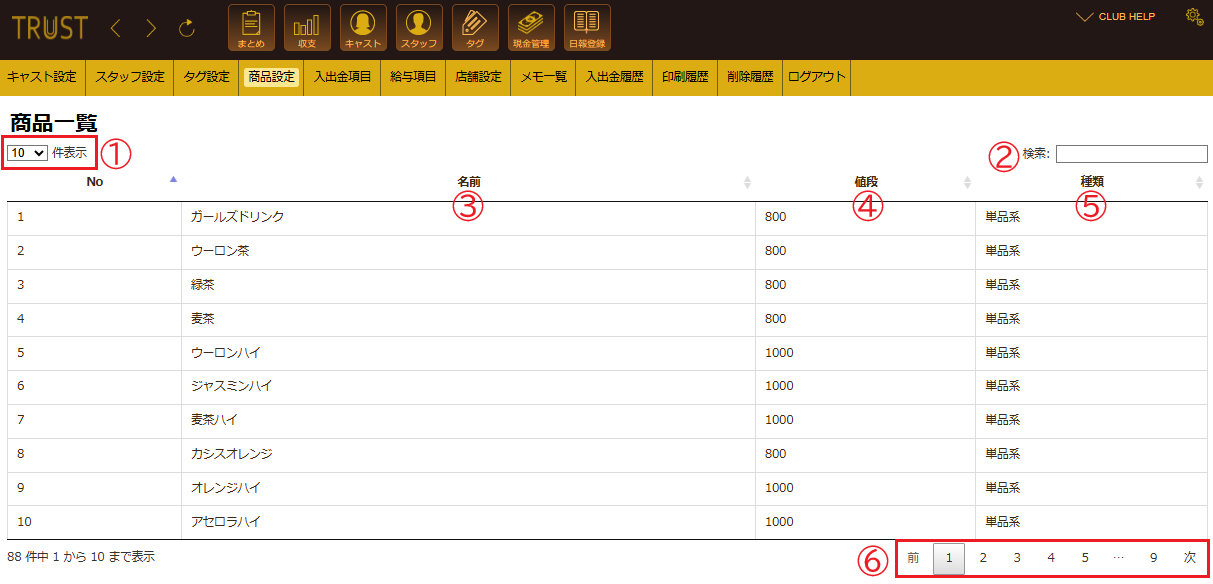
Task: Click the タグ tag icon
Action: click(x=475, y=28)
